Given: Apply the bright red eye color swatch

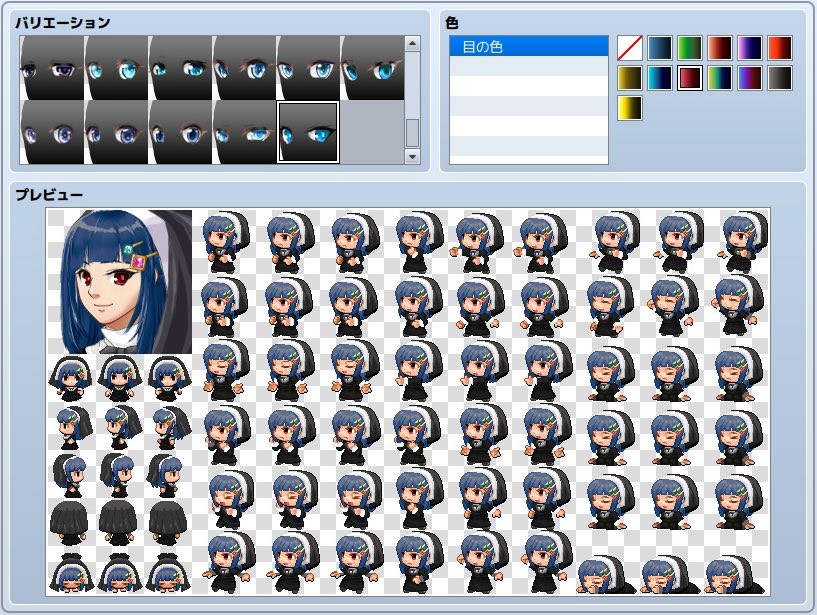Looking at the screenshot, I should (x=779, y=47).
